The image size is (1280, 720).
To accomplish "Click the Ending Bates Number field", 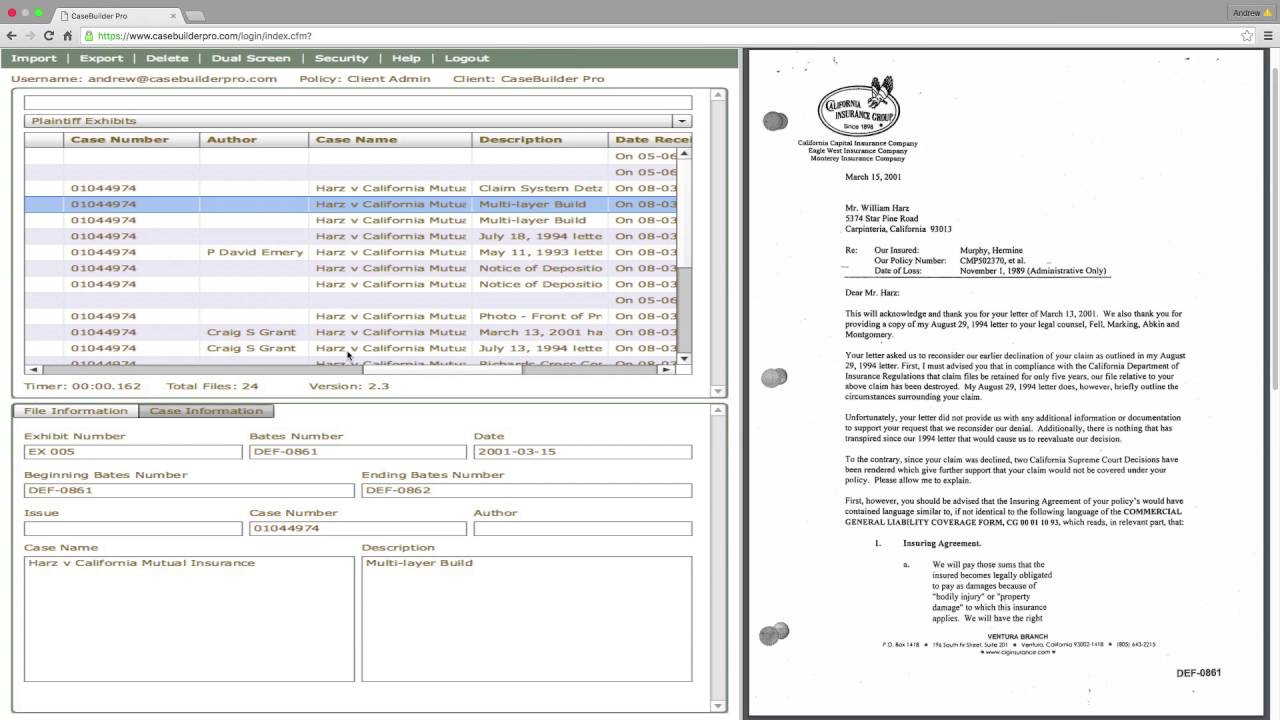I will click(527, 491).
